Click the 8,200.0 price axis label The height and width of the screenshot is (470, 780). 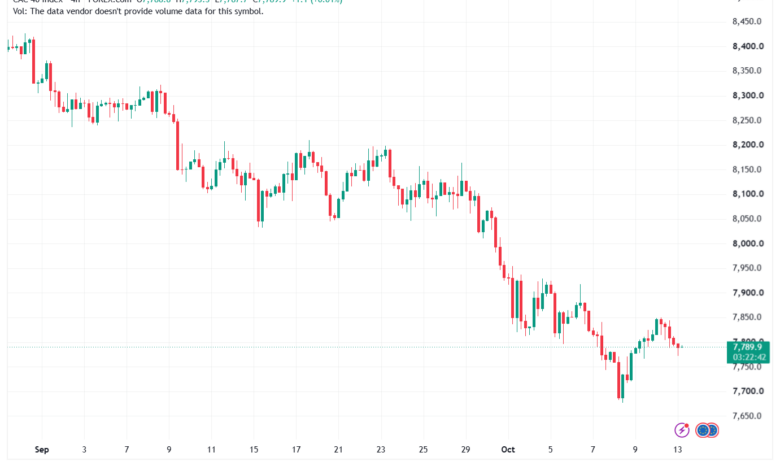click(x=748, y=145)
